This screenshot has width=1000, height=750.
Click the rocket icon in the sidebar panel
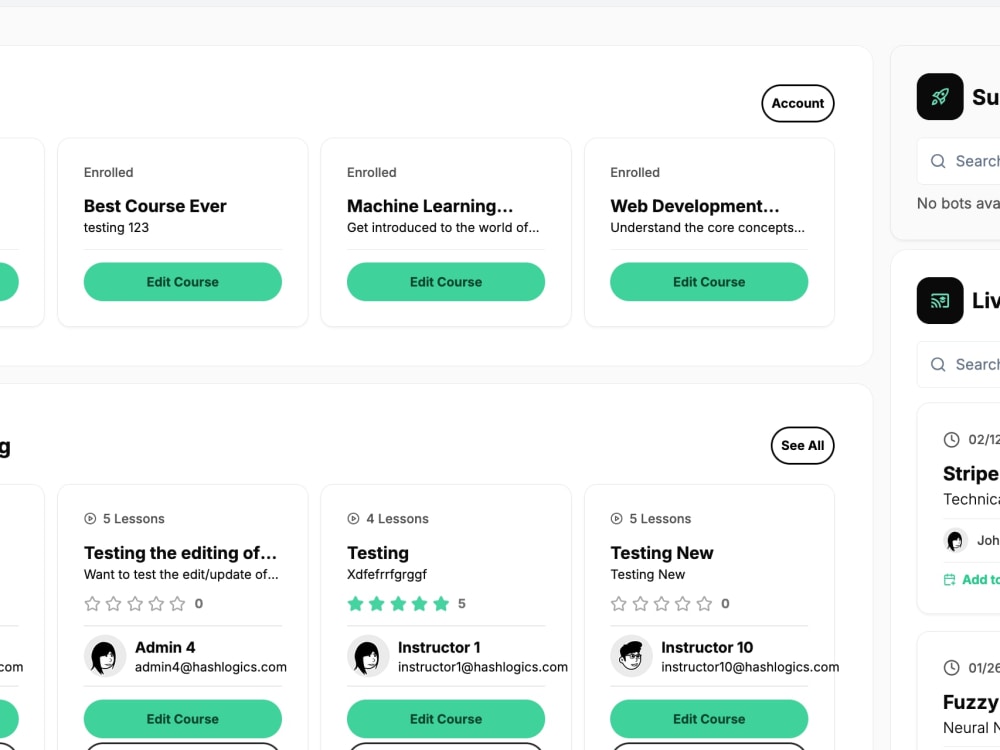coord(939,96)
